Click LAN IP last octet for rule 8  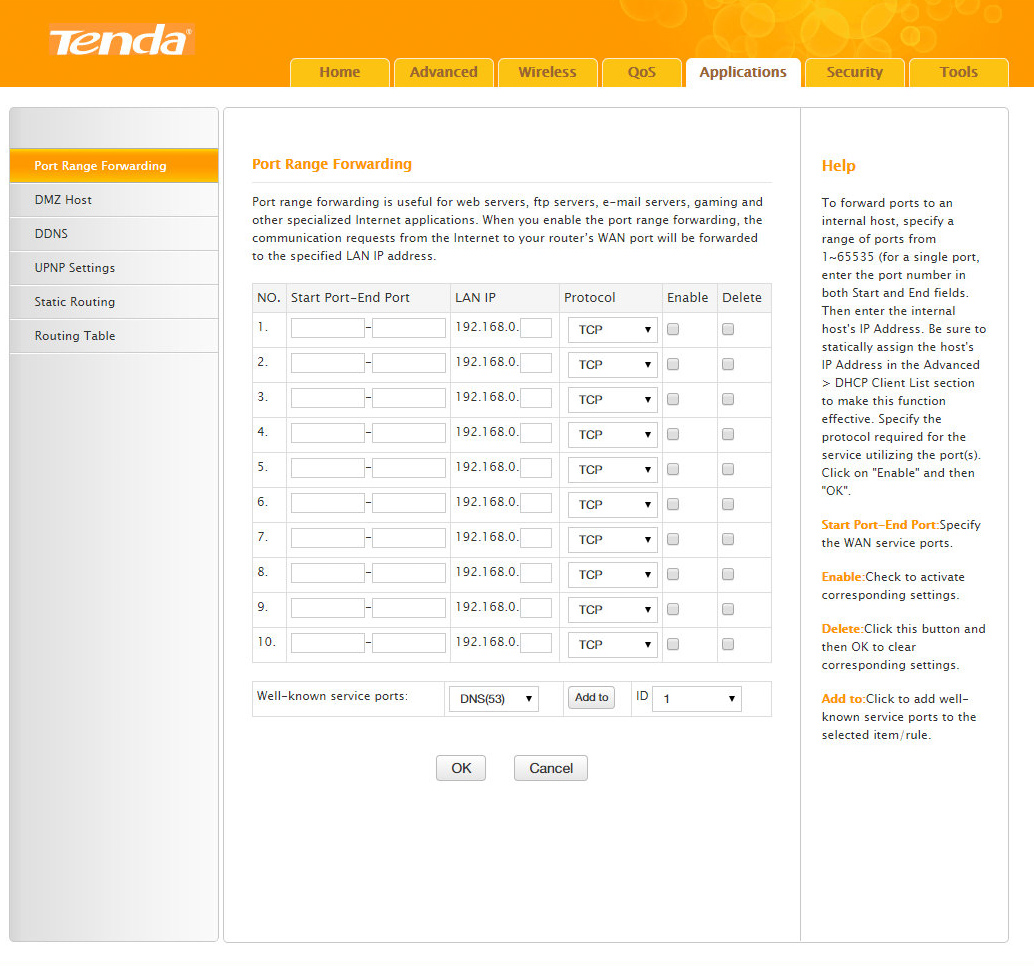click(x=536, y=573)
